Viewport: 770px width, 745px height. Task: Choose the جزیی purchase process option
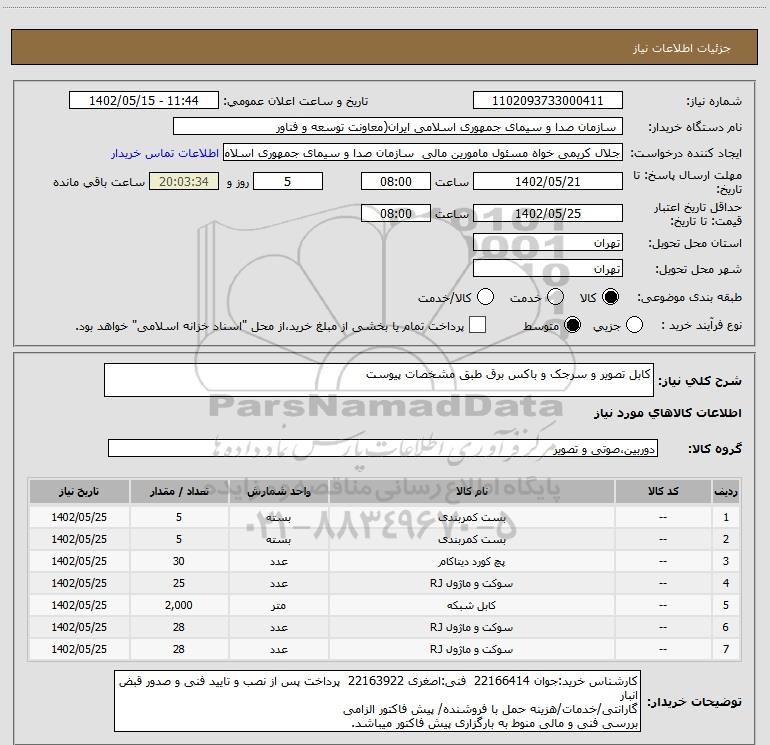pos(634,325)
